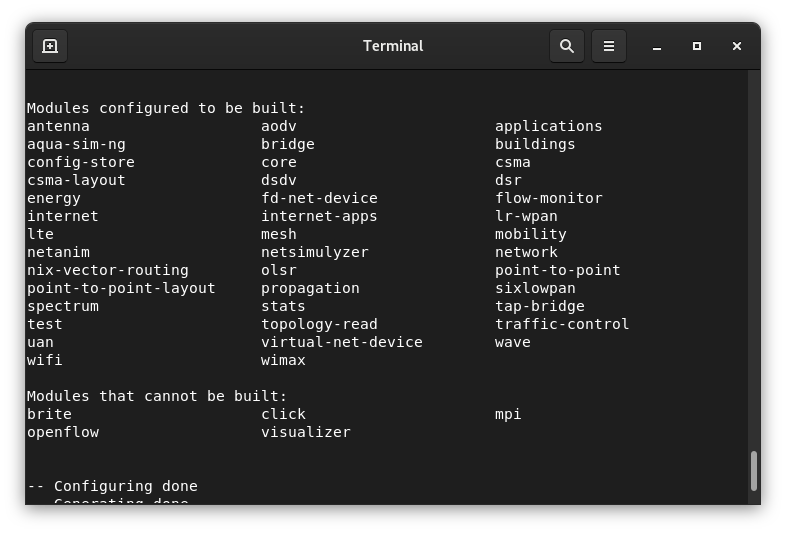Click the 'nix-vector-routing' module name

point(108,270)
